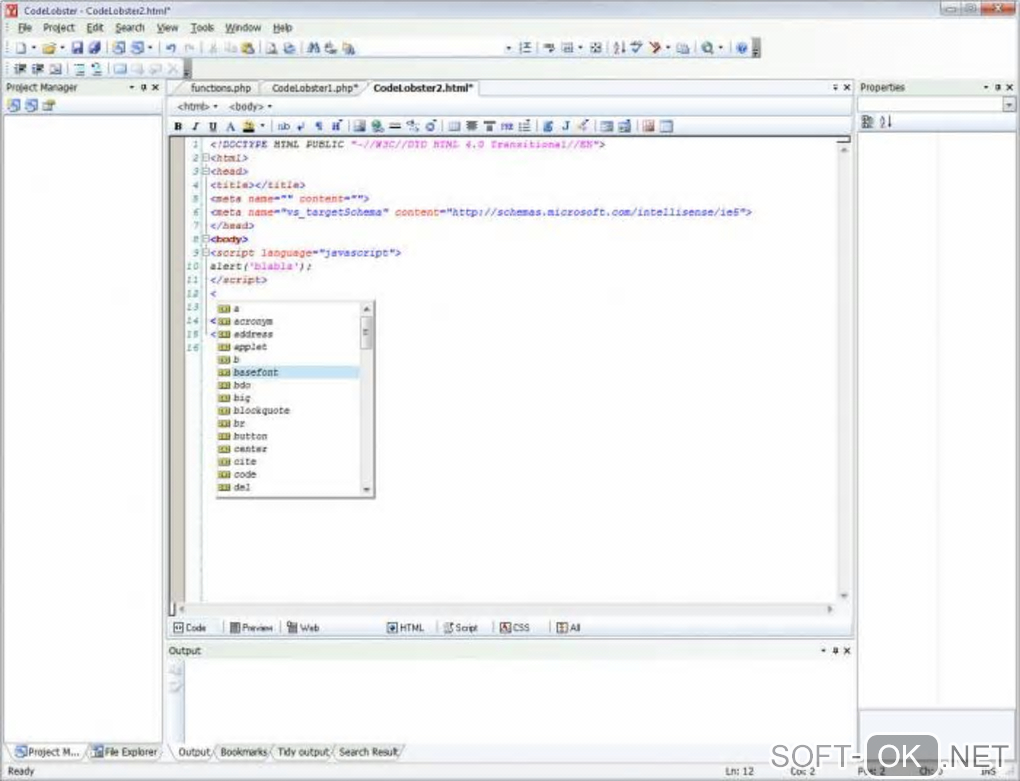Save the file with the disk icon
The image size is (1020, 781).
coord(77,48)
